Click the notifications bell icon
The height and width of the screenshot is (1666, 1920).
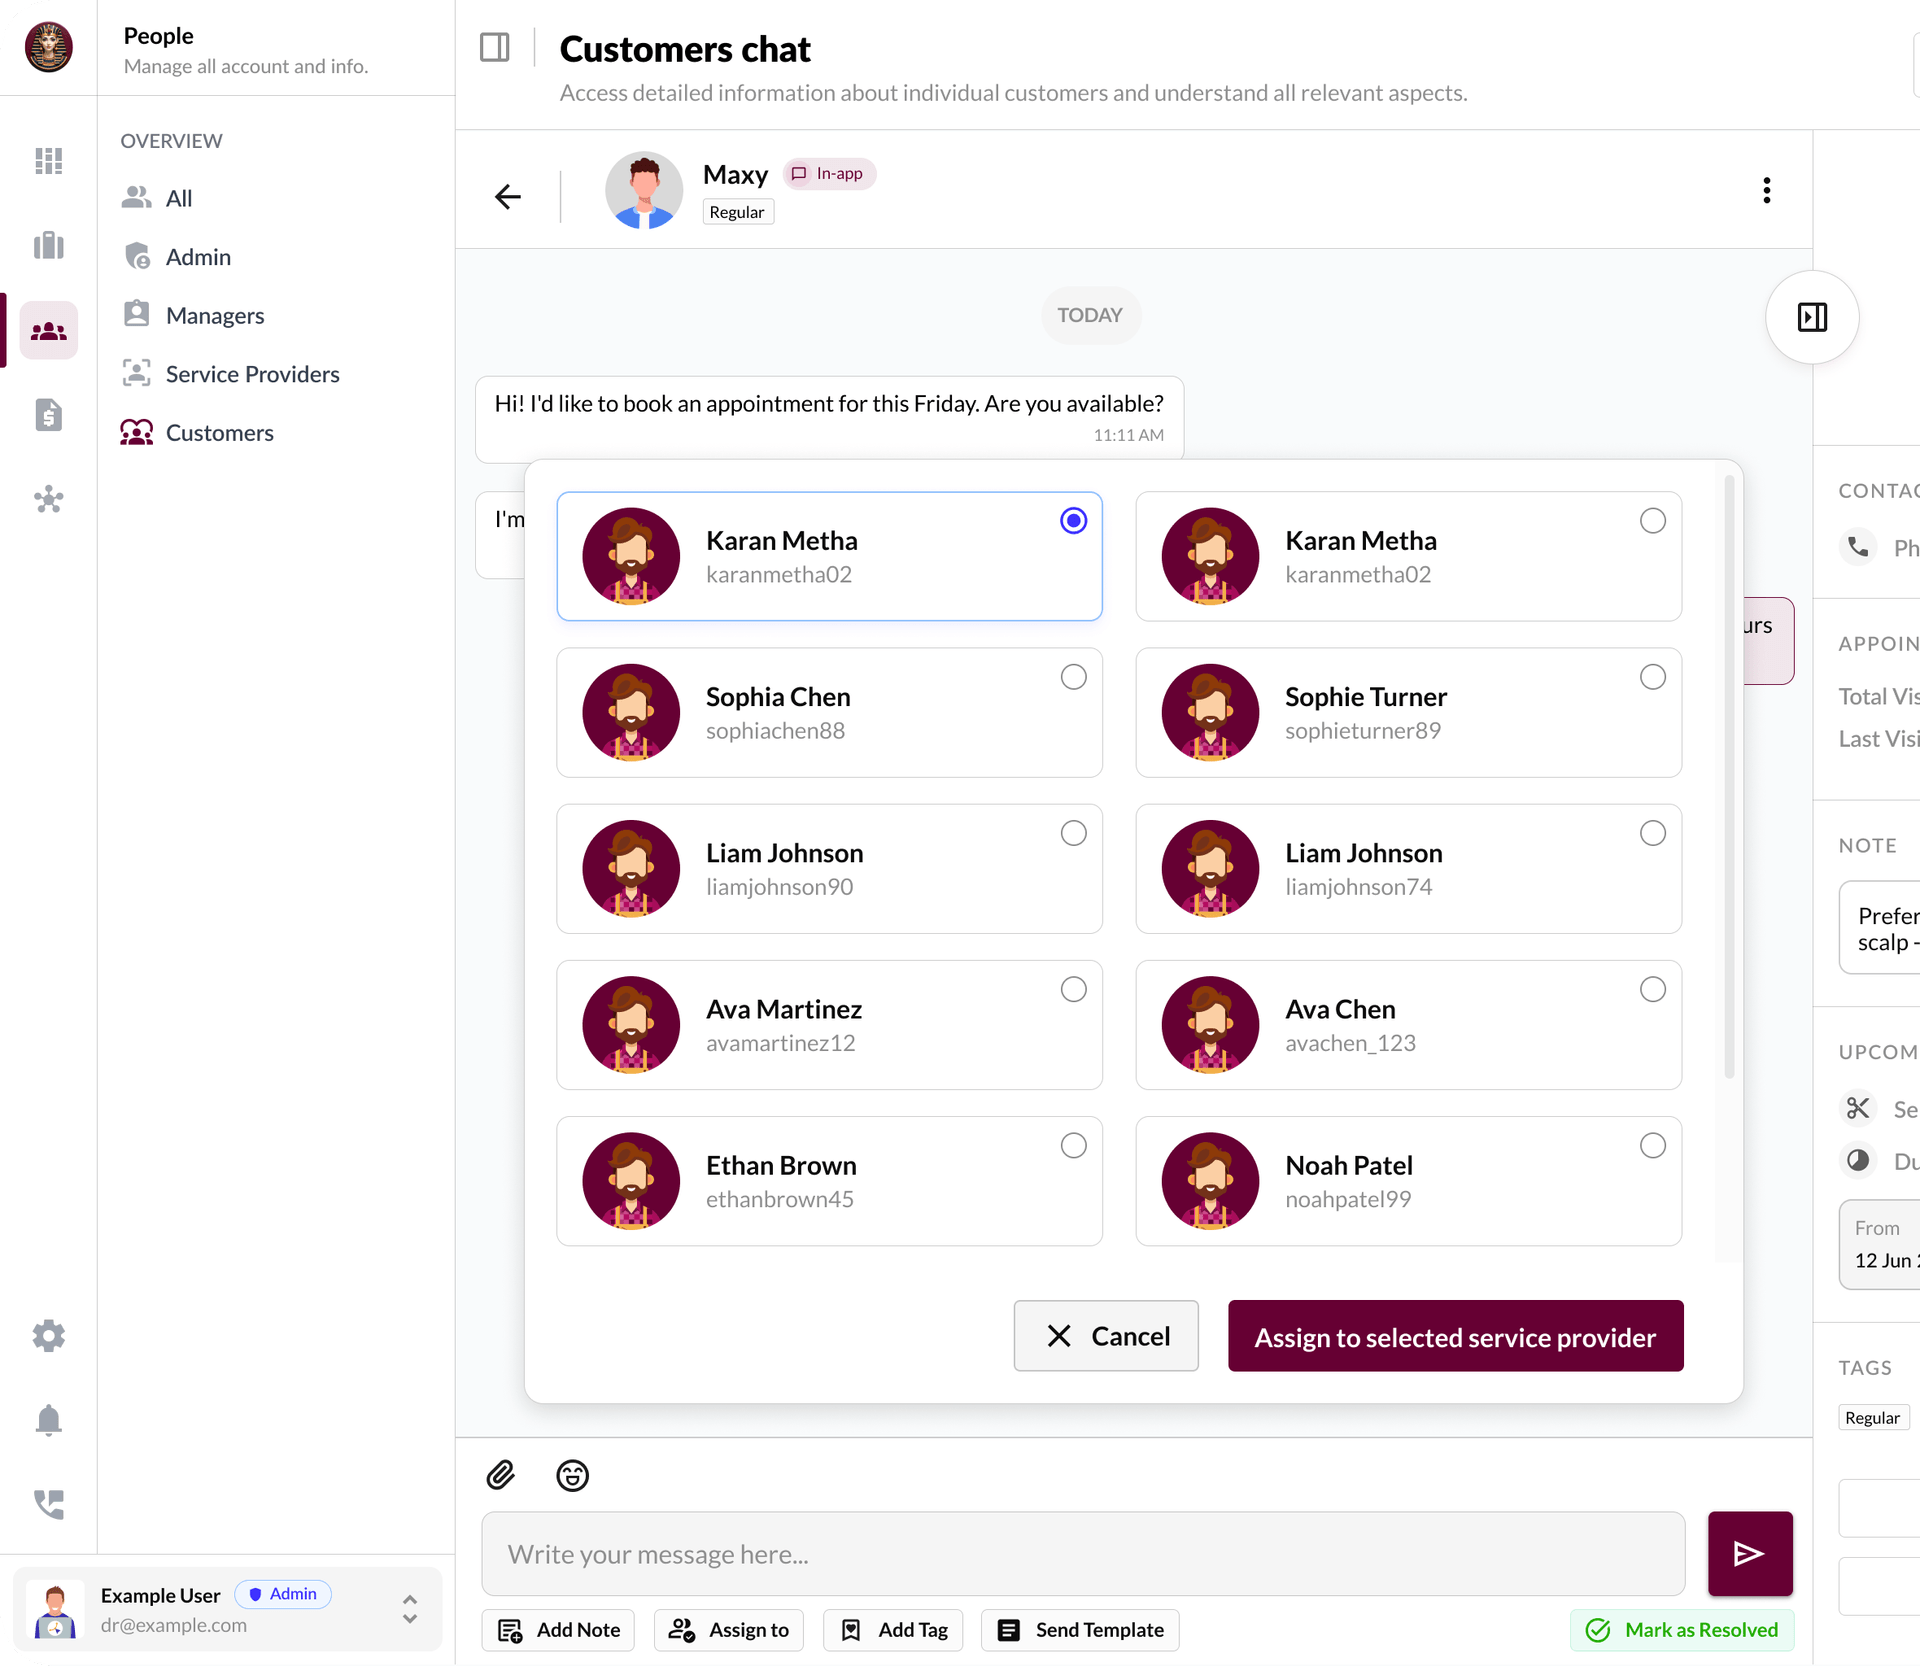click(48, 1420)
